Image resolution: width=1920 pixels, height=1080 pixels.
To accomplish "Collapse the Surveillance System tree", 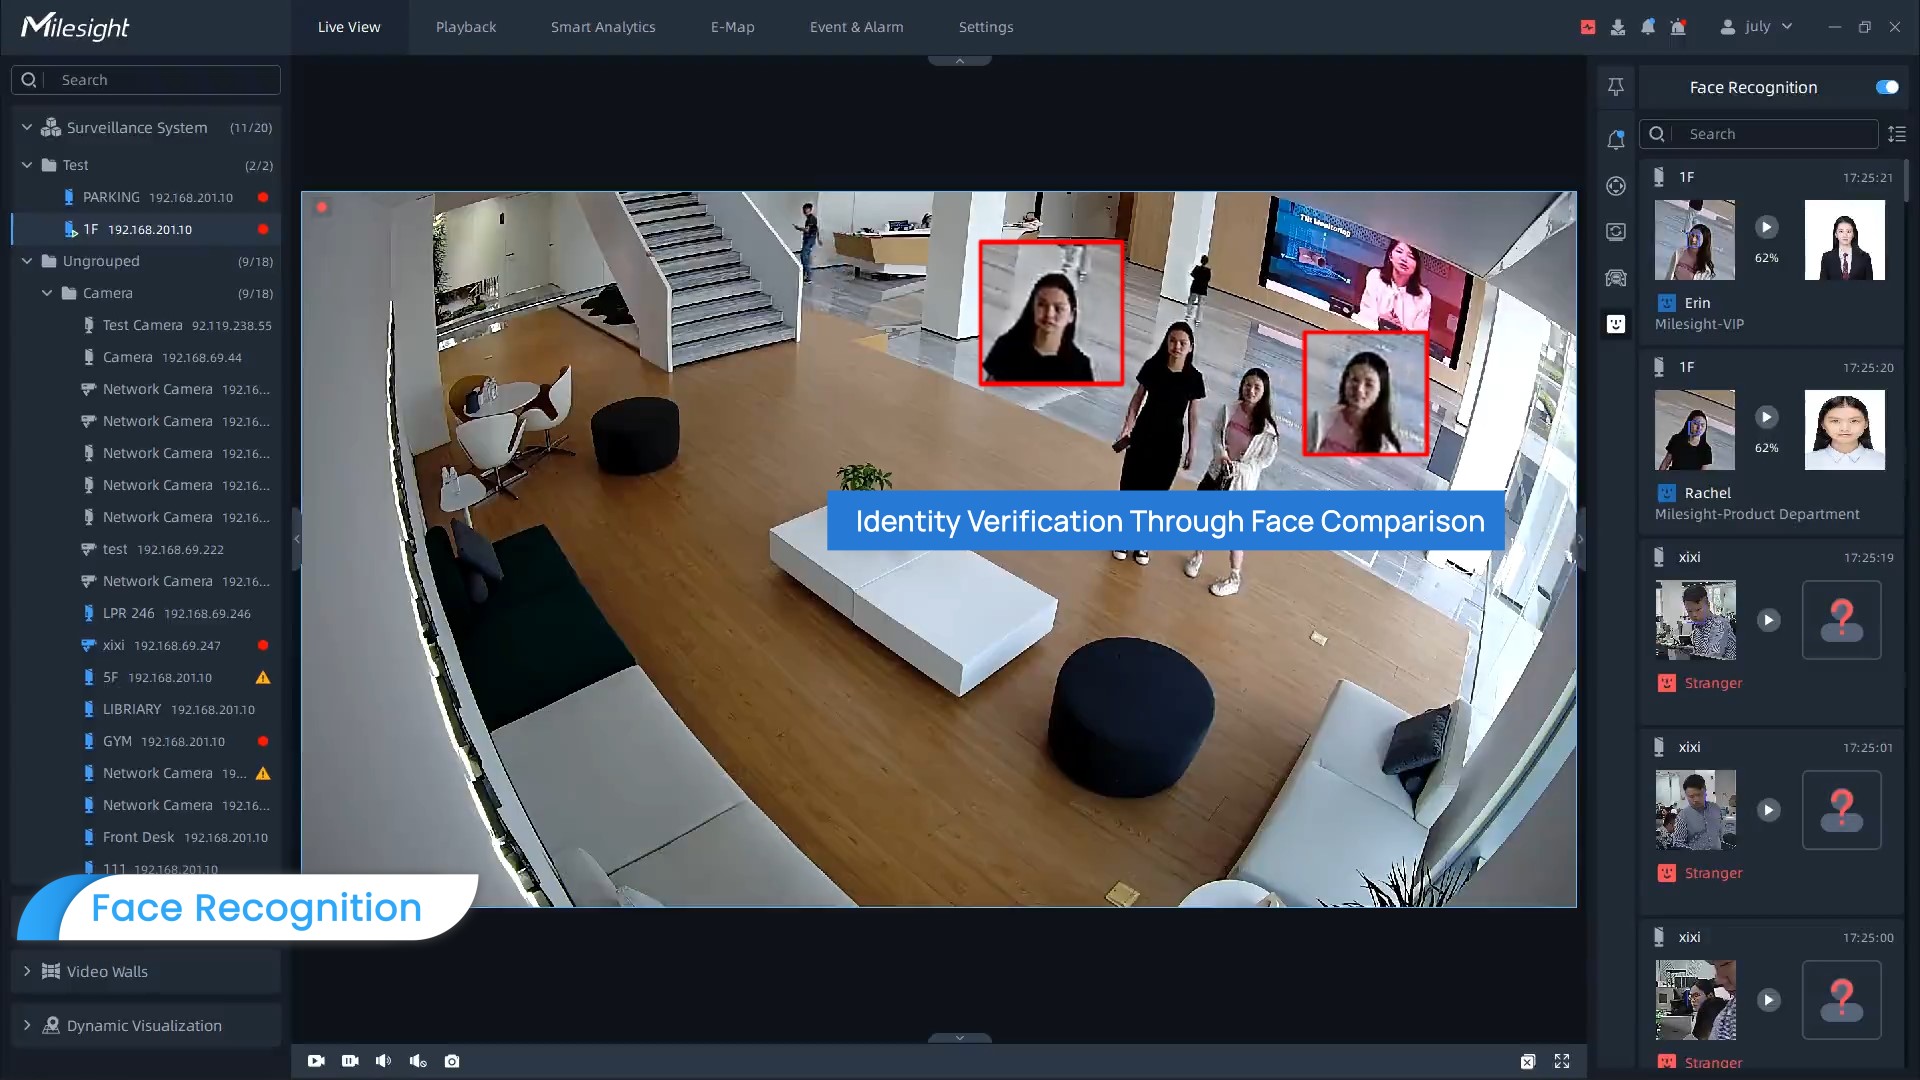I will tap(27, 128).
